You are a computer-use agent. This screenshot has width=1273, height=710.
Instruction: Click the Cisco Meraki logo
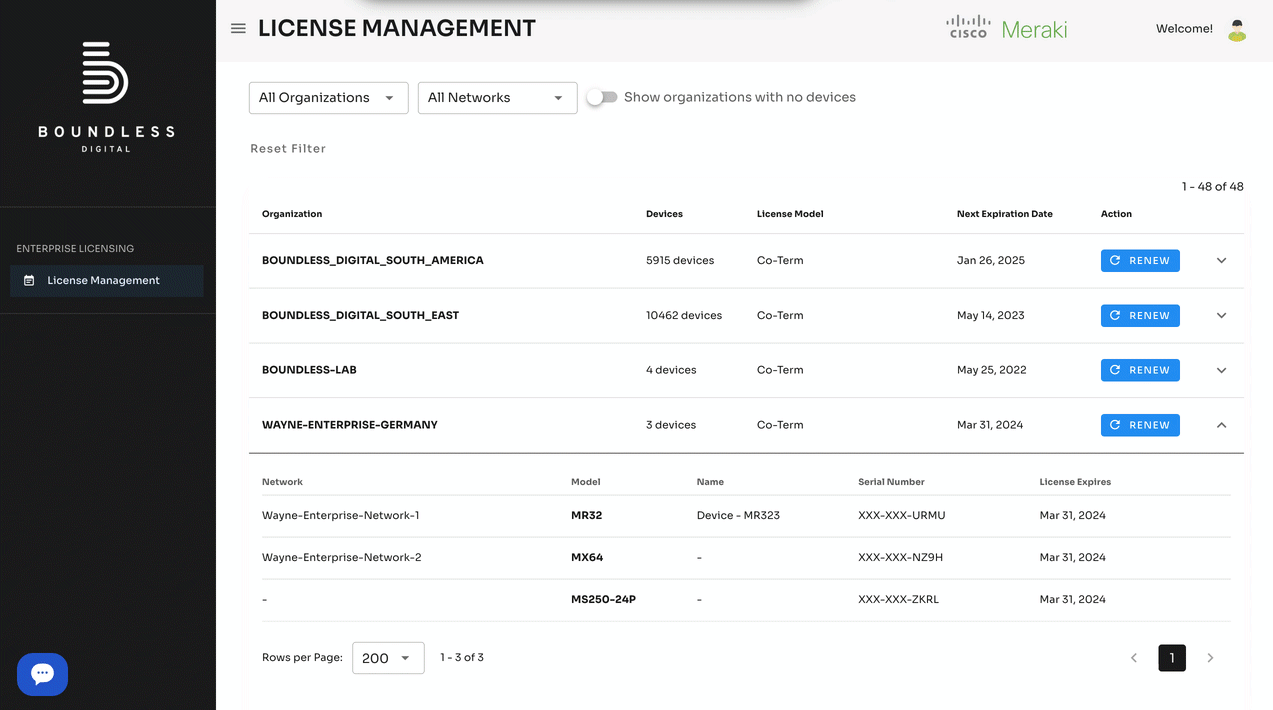point(1006,28)
